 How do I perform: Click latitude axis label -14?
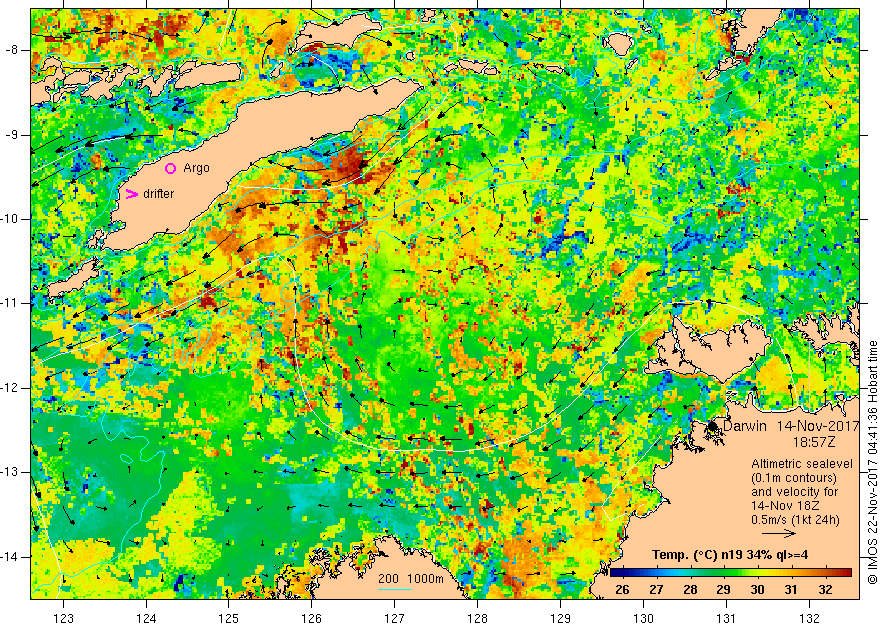pyautogui.click(x=11, y=557)
